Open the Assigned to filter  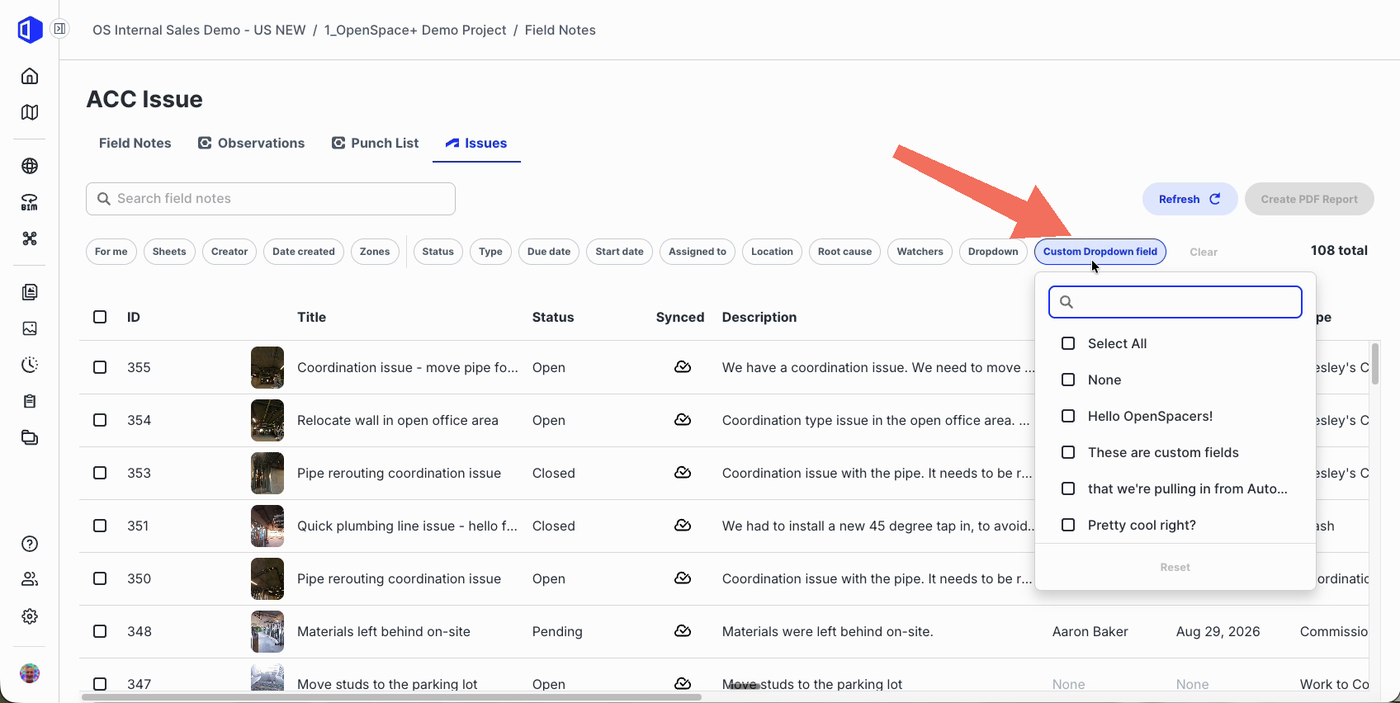pyautogui.click(x=697, y=252)
